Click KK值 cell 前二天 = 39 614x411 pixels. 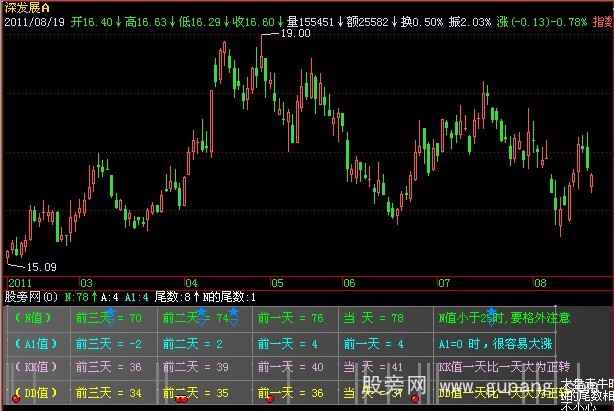(196, 367)
